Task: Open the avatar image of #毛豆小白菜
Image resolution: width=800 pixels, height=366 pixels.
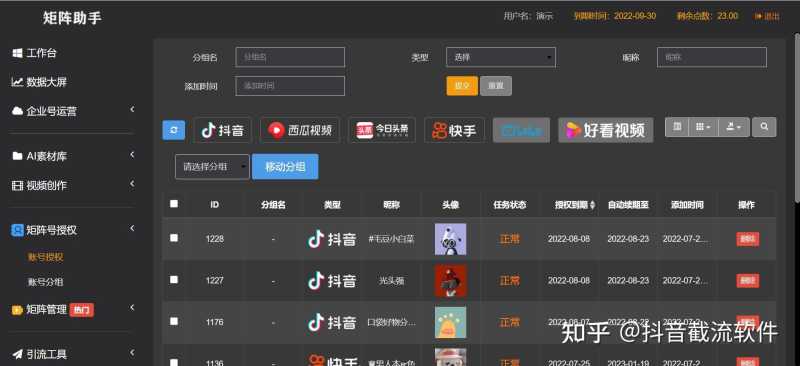Action: [451, 239]
